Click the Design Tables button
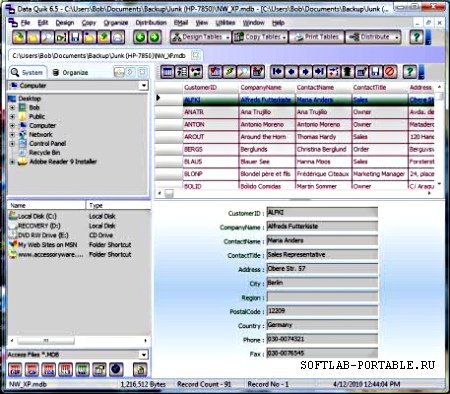 pyautogui.click(x=200, y=37)
